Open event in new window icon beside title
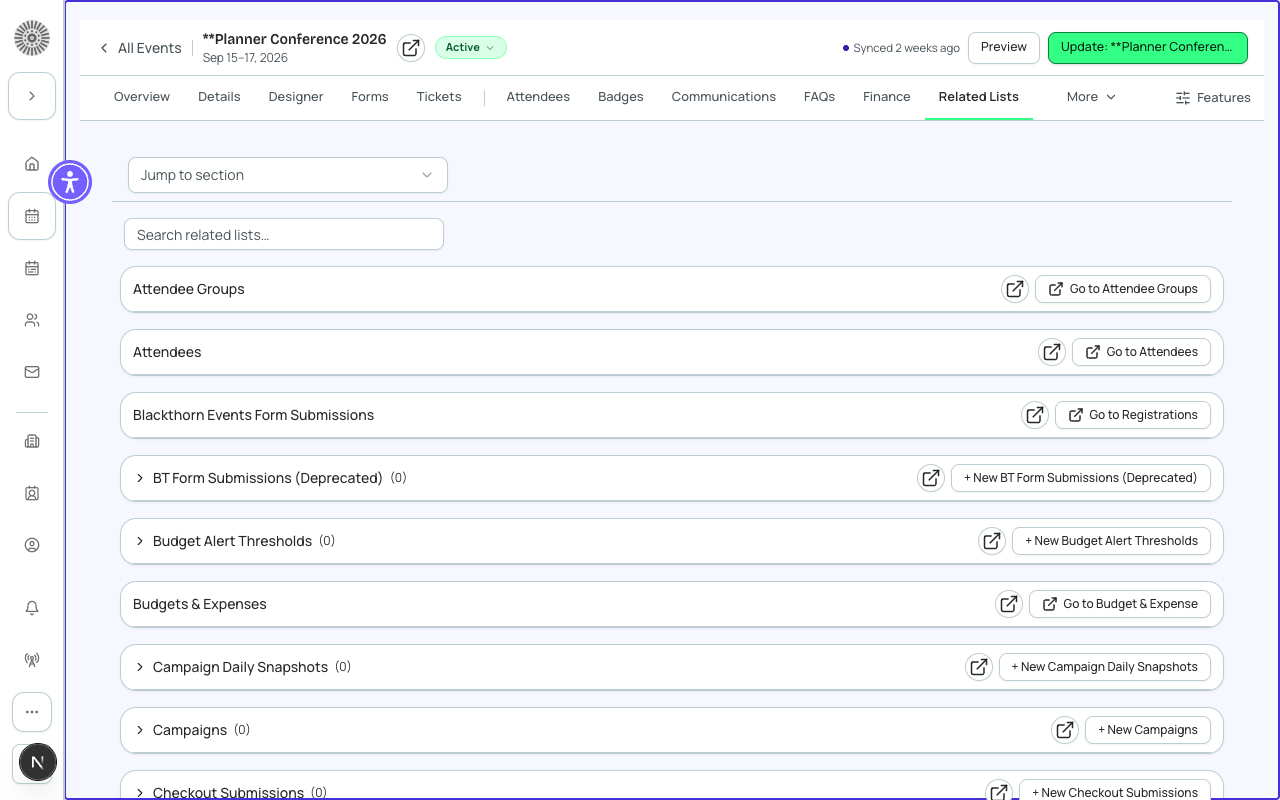 coord(411,48)
